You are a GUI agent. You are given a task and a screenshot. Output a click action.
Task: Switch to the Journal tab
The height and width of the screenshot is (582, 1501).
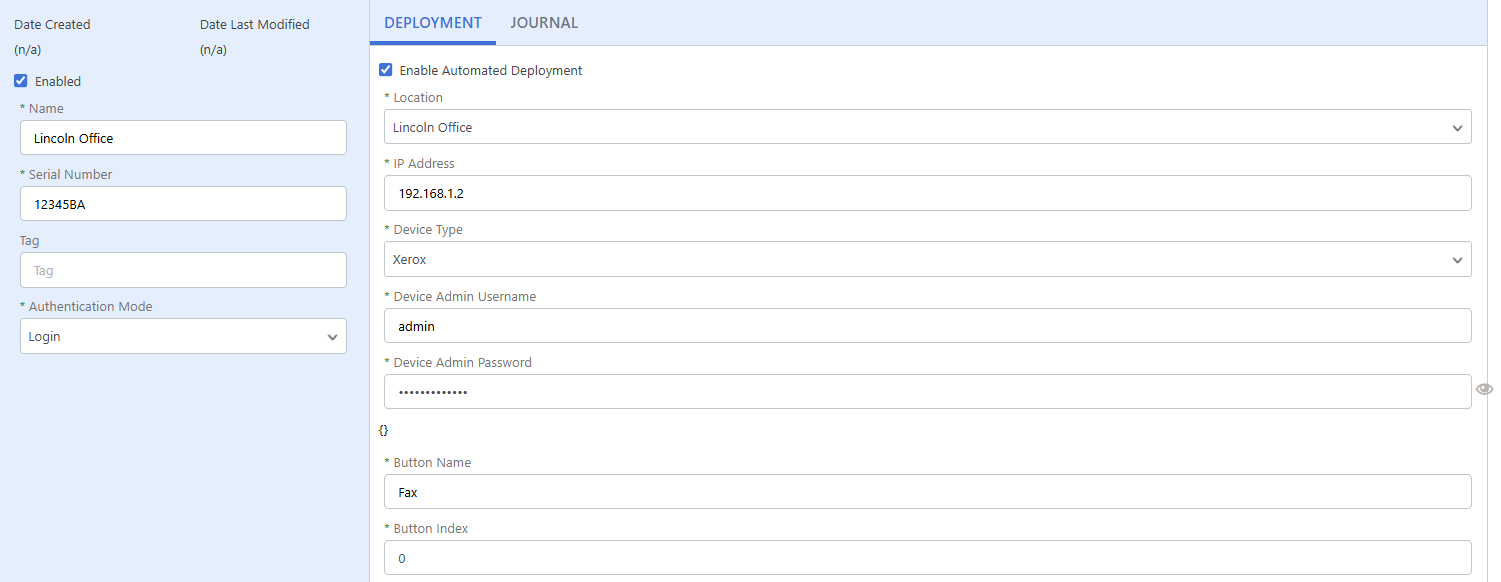click(x=544, y=22)
